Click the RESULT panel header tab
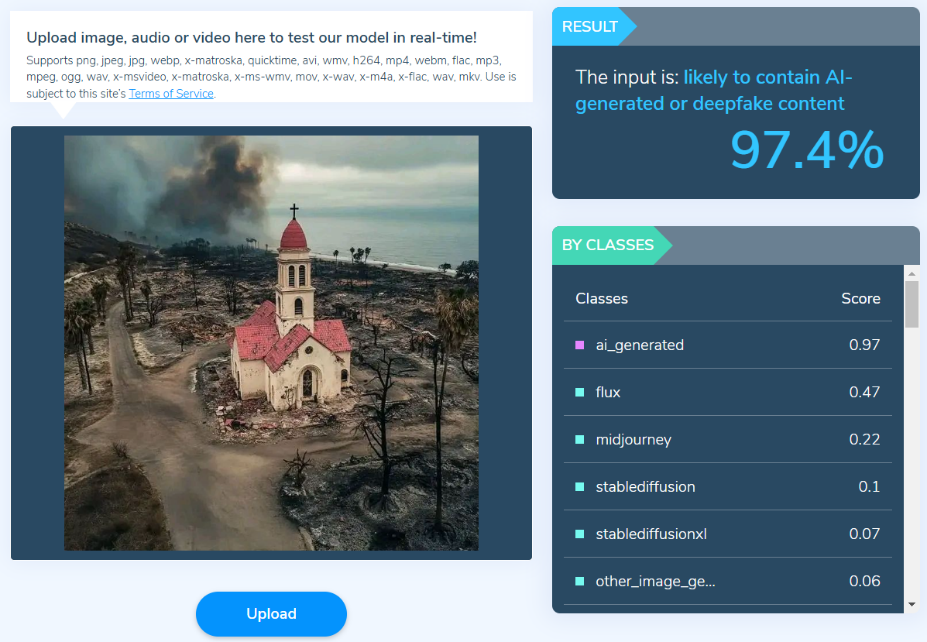This screenshot has height=642, width=927. point(590,27)
